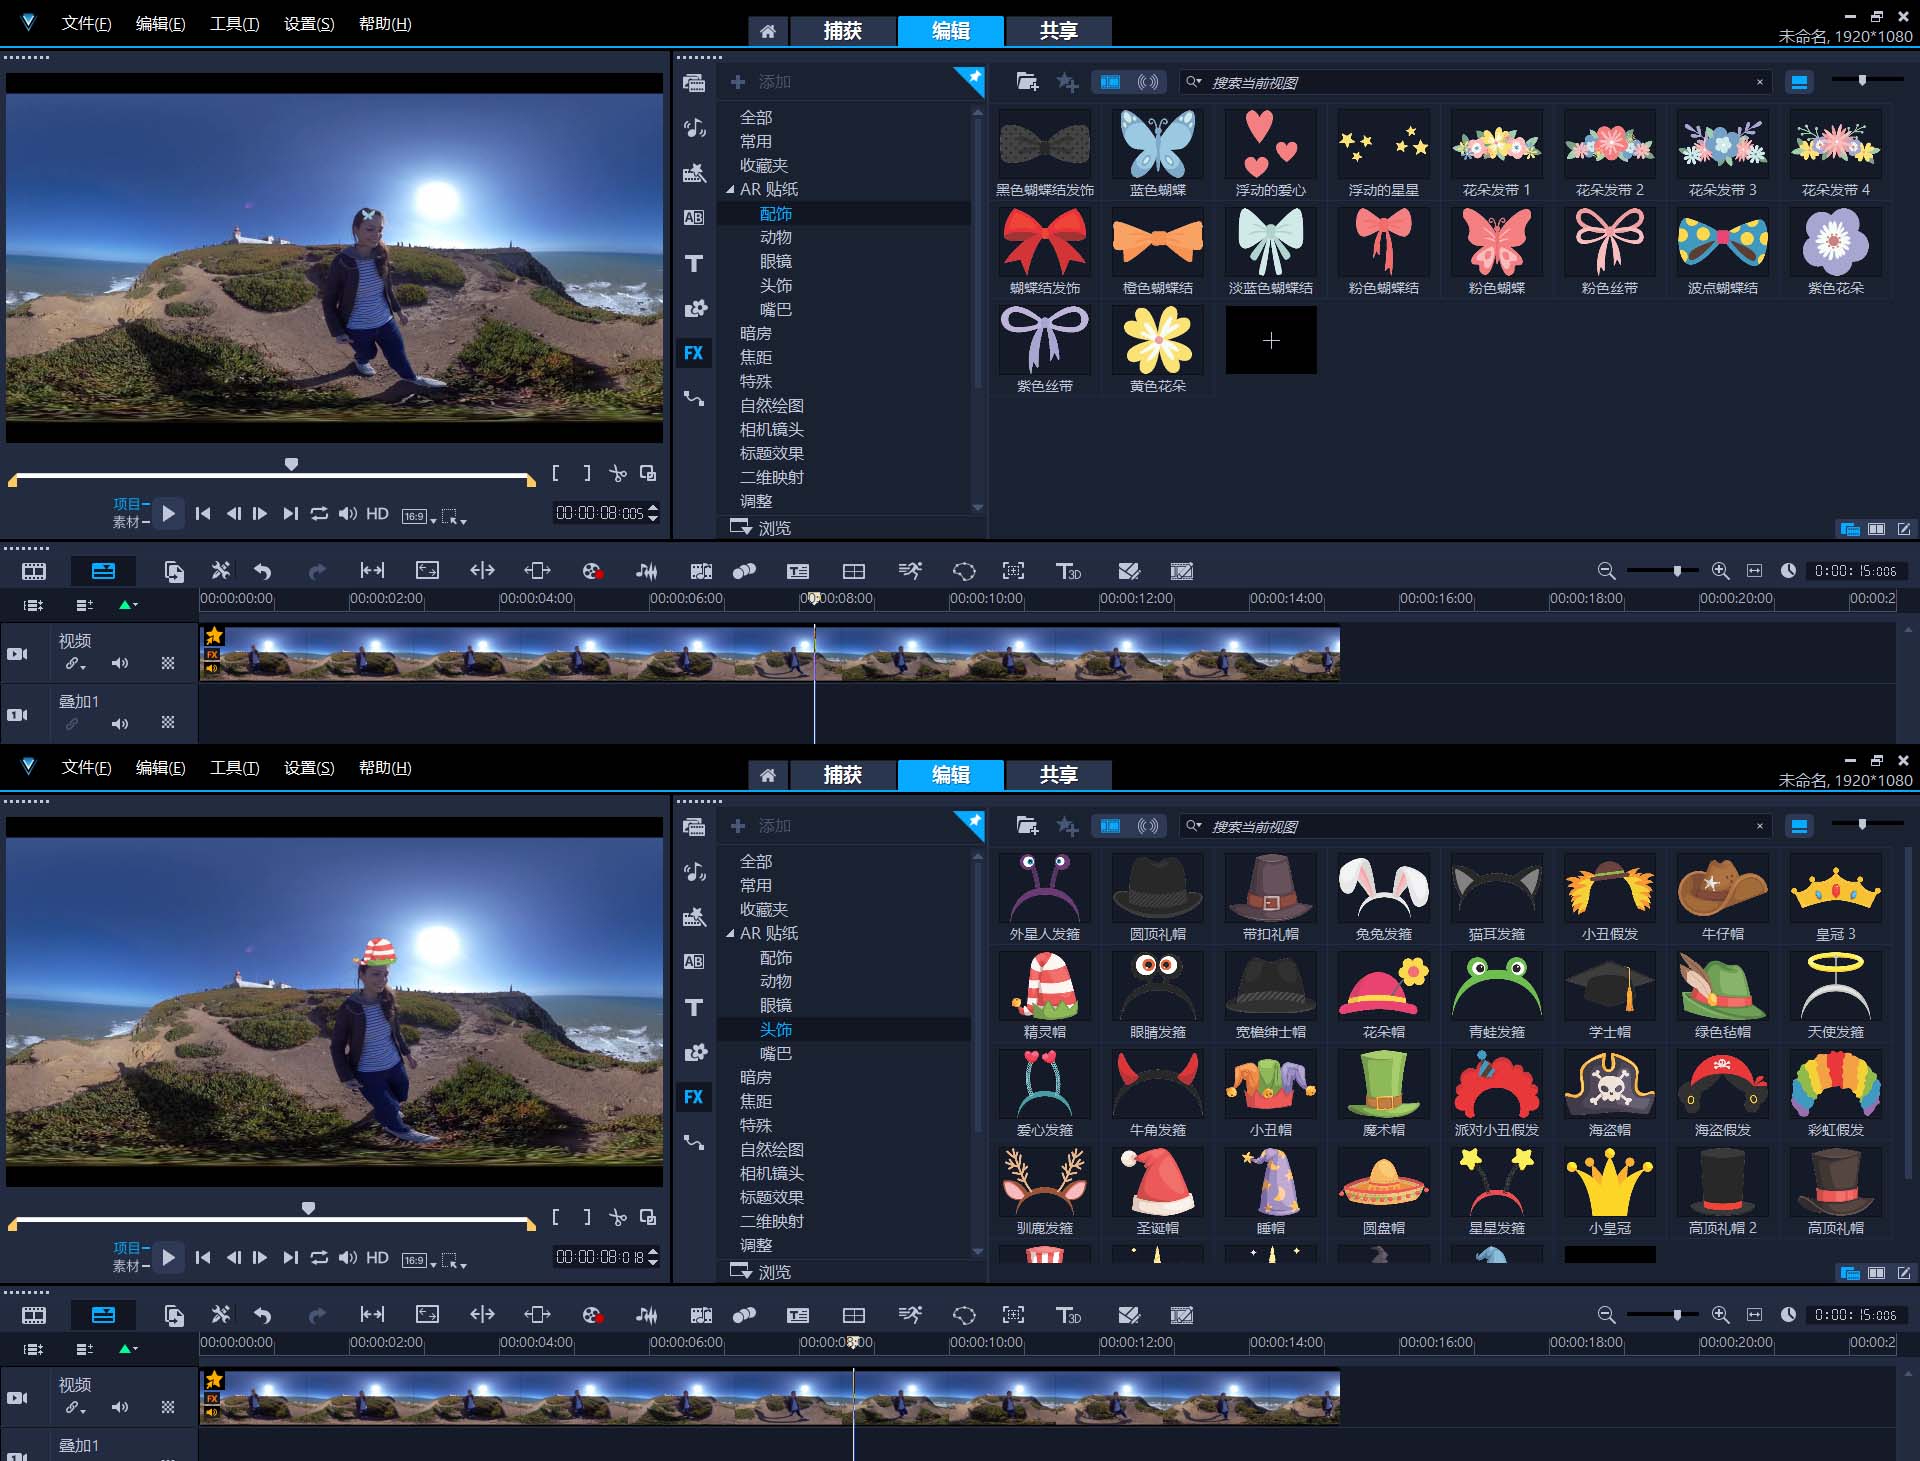Viewport: 1920px width, 1461px height.
Task: Open the 帮助(H) menu in lower window
Action: pos(385,767)
